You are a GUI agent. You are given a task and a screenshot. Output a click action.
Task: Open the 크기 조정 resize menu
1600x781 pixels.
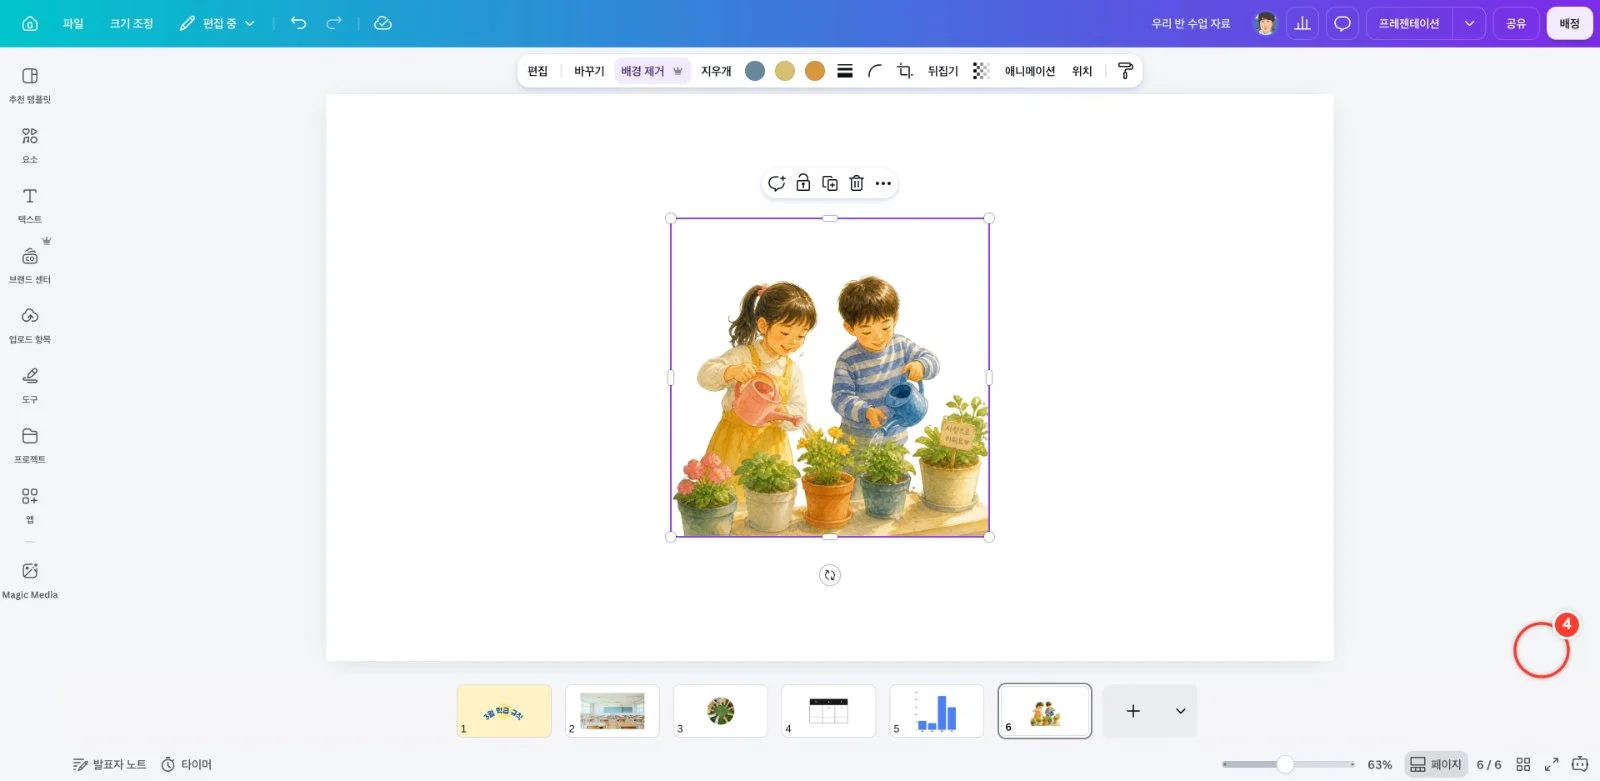coord(132,23)
